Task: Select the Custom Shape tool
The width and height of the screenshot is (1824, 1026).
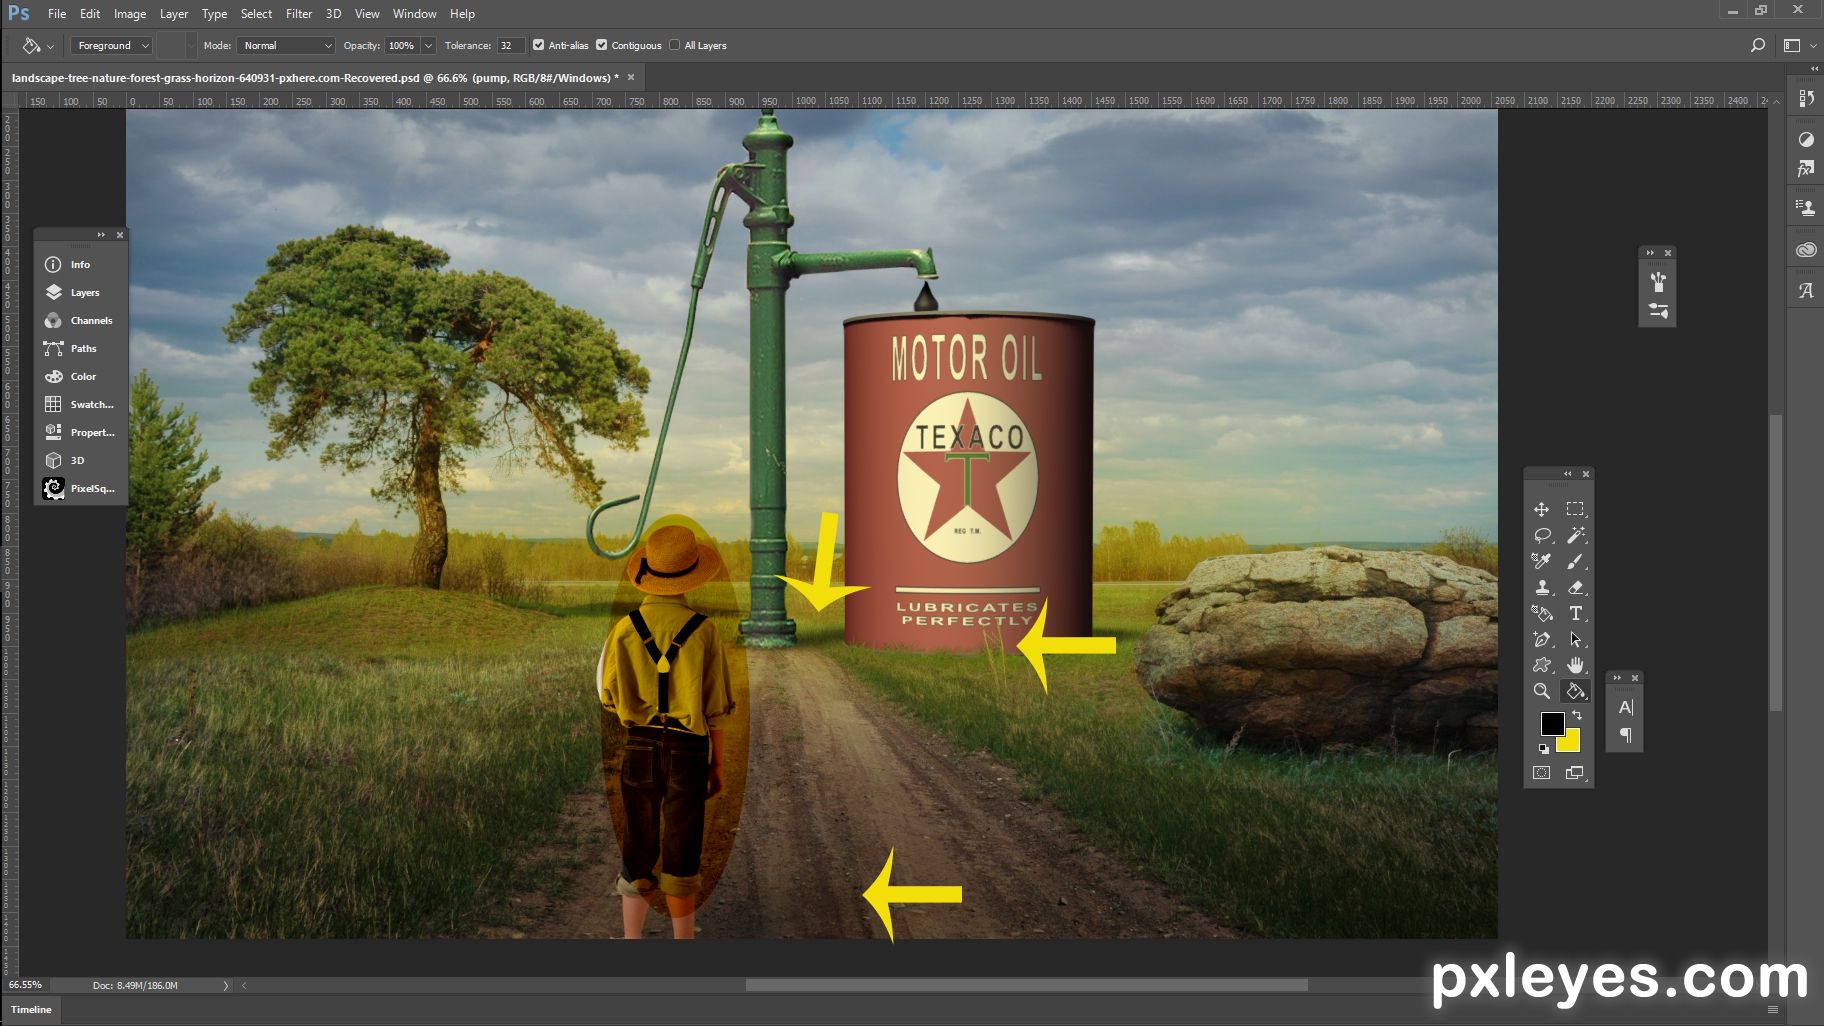Action: 1541,665
